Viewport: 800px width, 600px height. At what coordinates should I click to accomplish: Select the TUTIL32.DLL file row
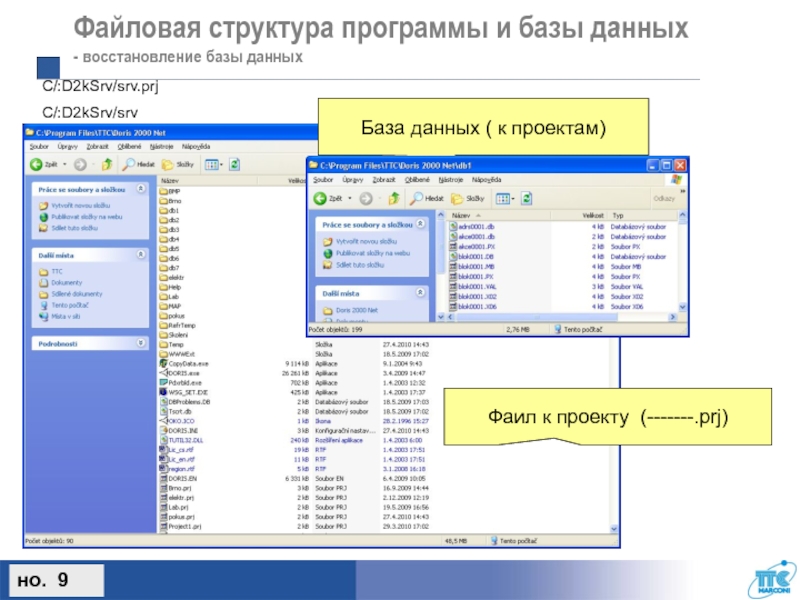pyautogui.click(x=294, y=440)
